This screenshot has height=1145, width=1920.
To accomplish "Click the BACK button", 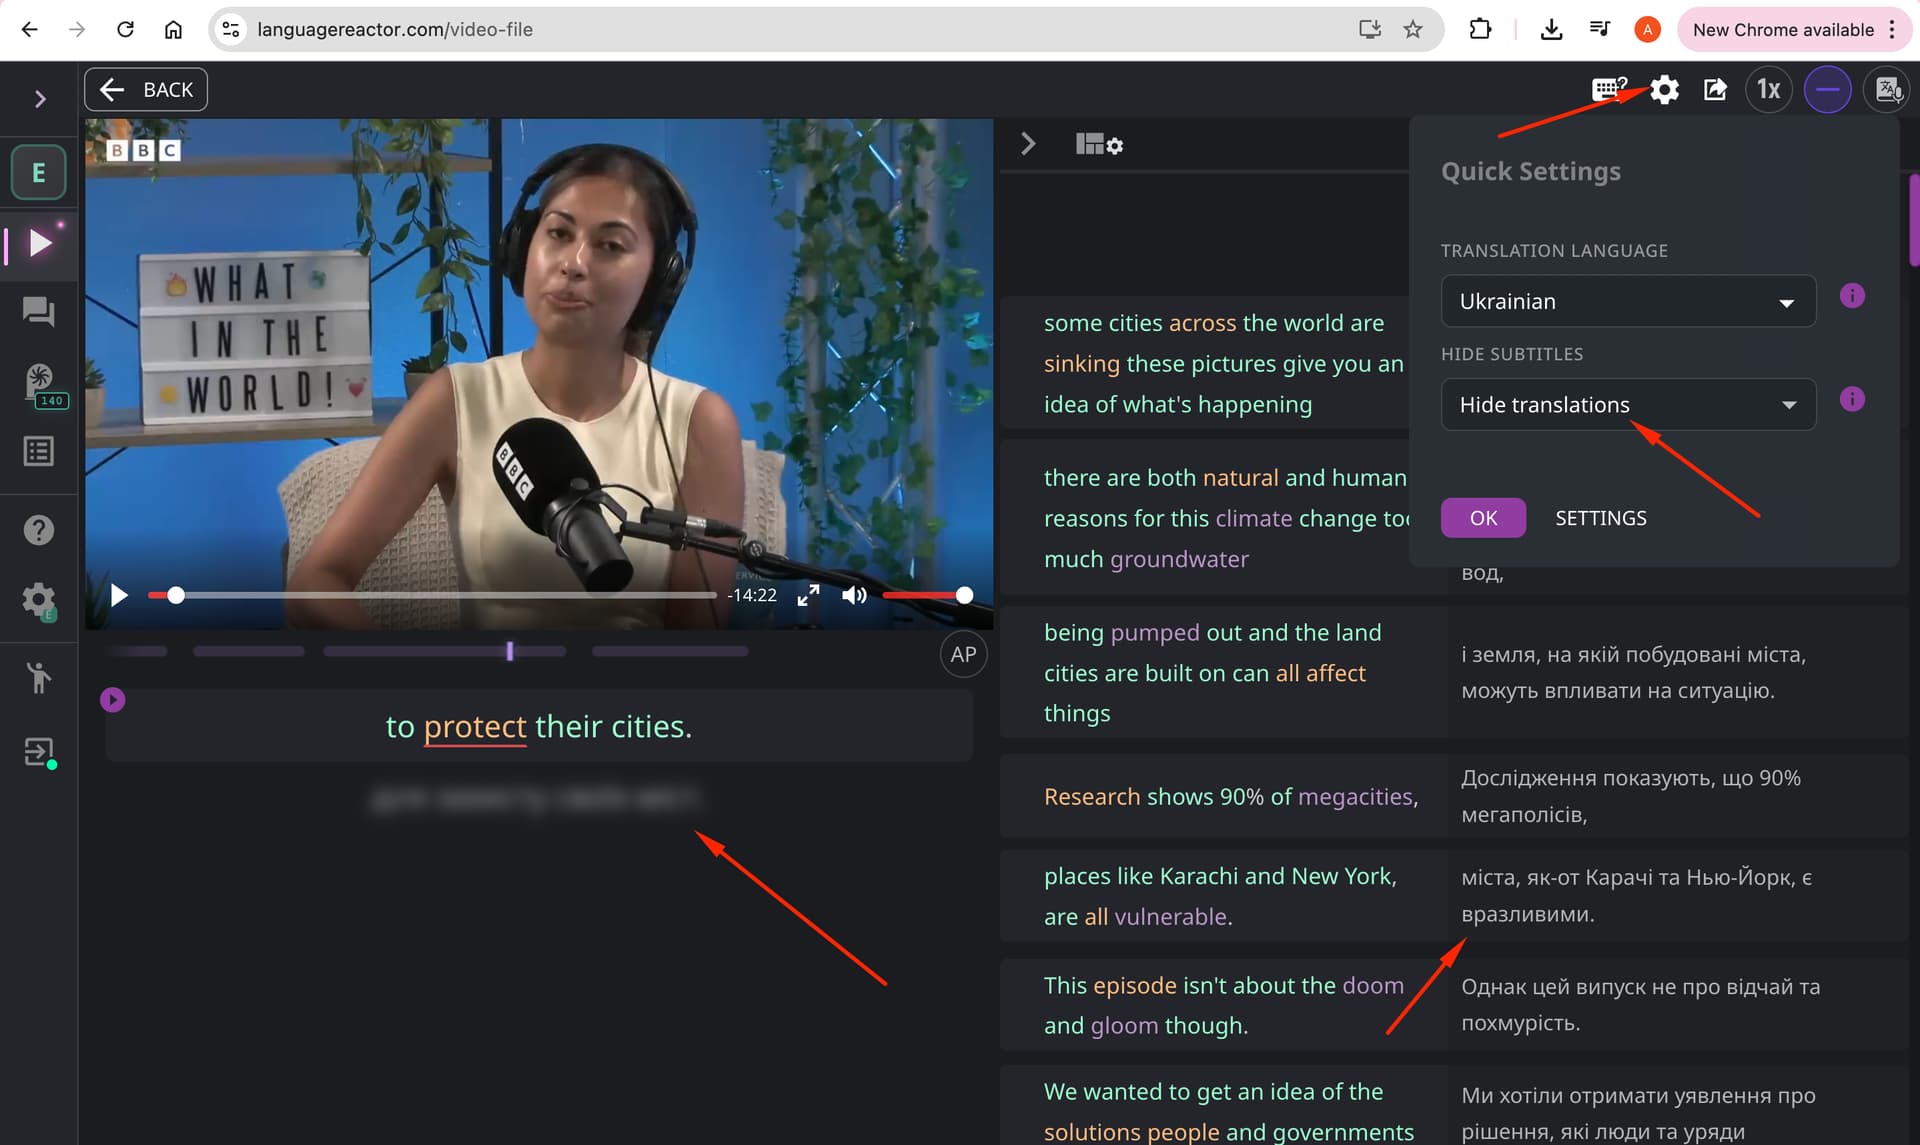I will (x=146, y=90).
